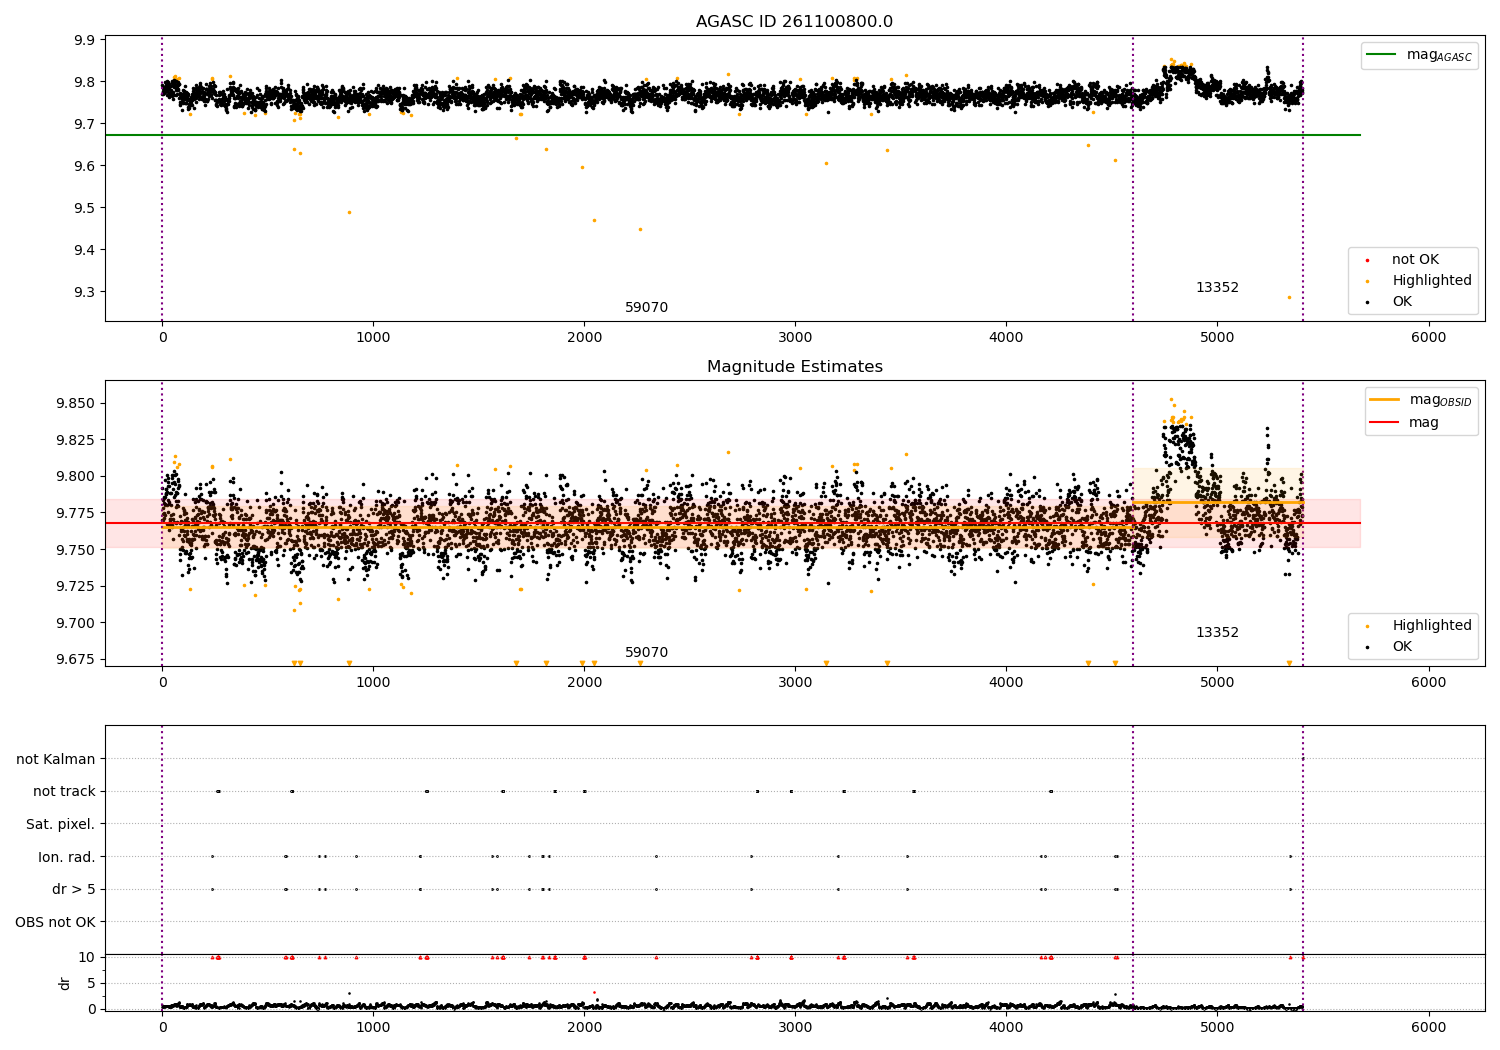
Task: Click the 13352 label in the middle plot
Action: (1217, 633)
